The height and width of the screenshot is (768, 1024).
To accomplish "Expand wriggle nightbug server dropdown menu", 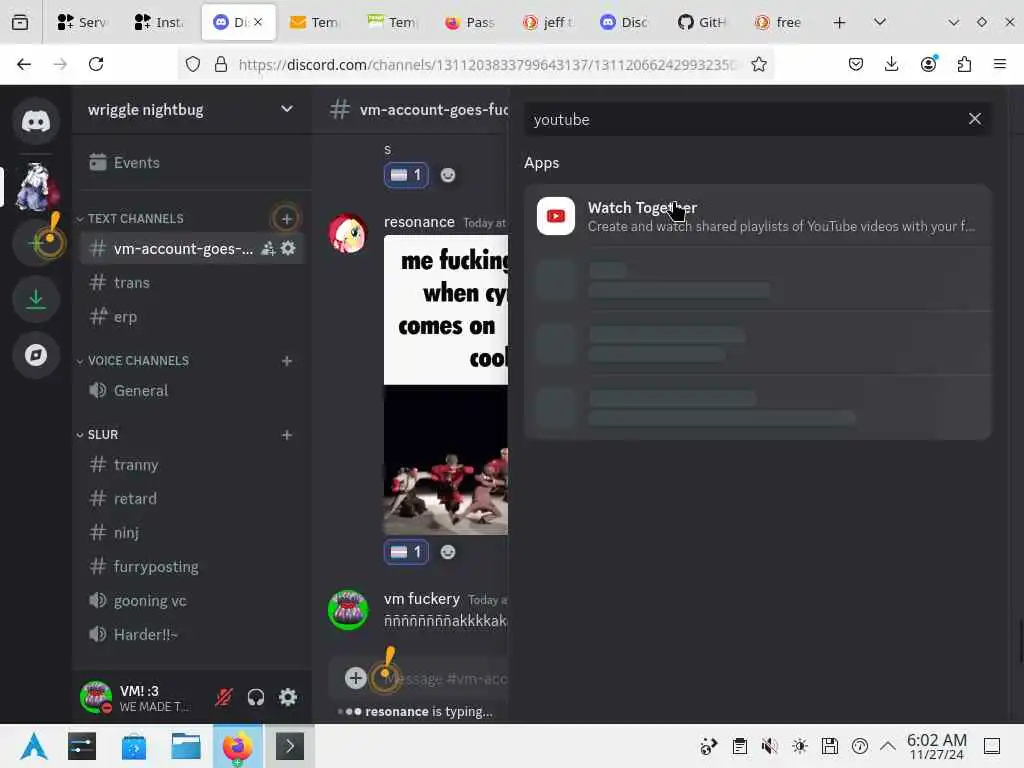I will pyautogui.click(x=287, y=109).
